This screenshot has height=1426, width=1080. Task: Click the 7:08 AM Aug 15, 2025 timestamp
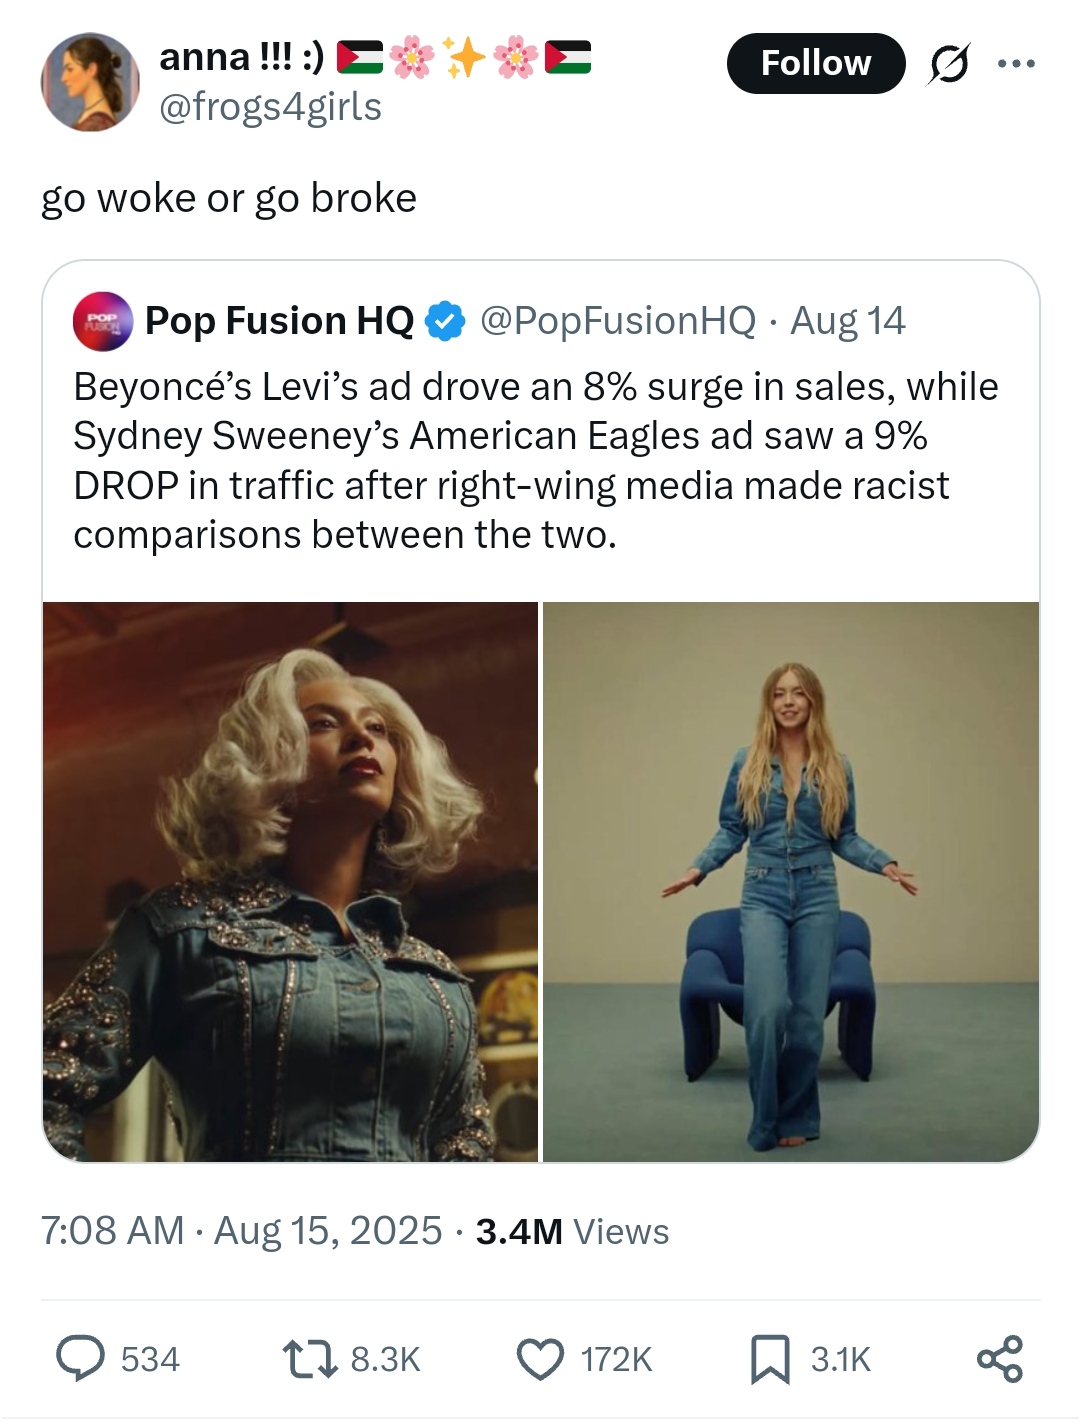pyautogui.click(x=241, y=1230)
